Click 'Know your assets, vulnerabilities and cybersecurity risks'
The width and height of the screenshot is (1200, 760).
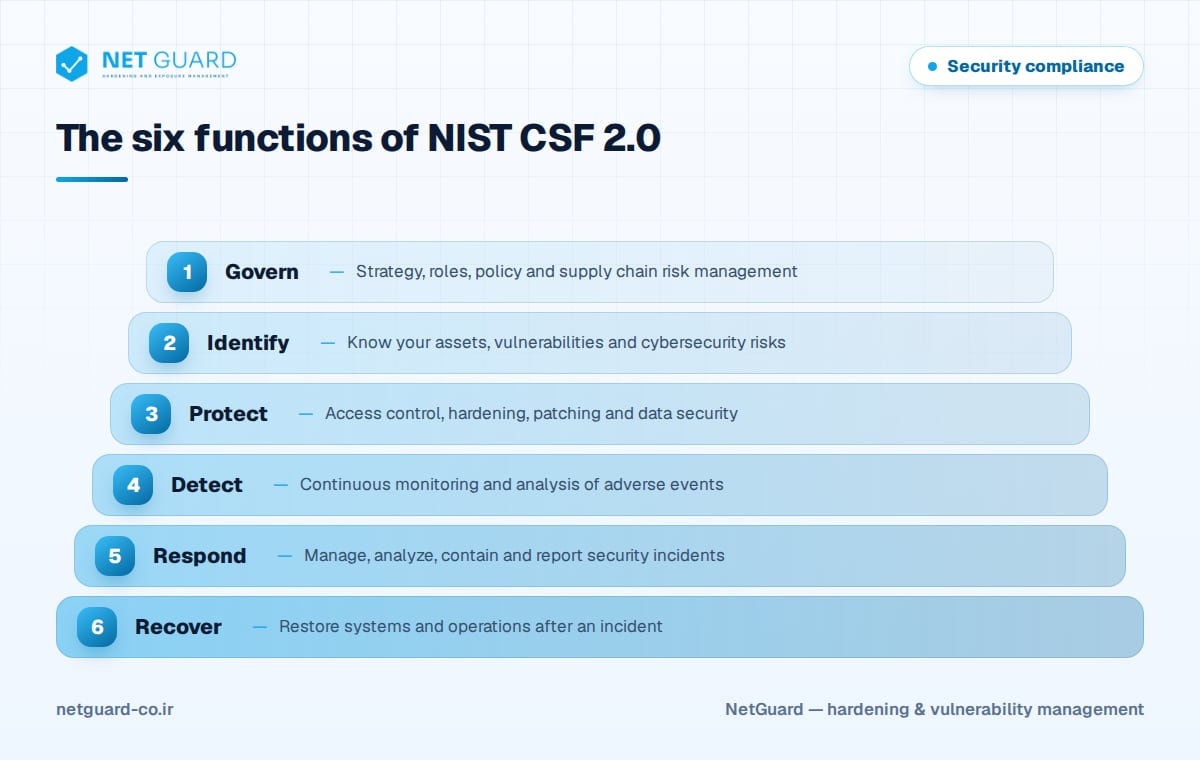point(566,342)
